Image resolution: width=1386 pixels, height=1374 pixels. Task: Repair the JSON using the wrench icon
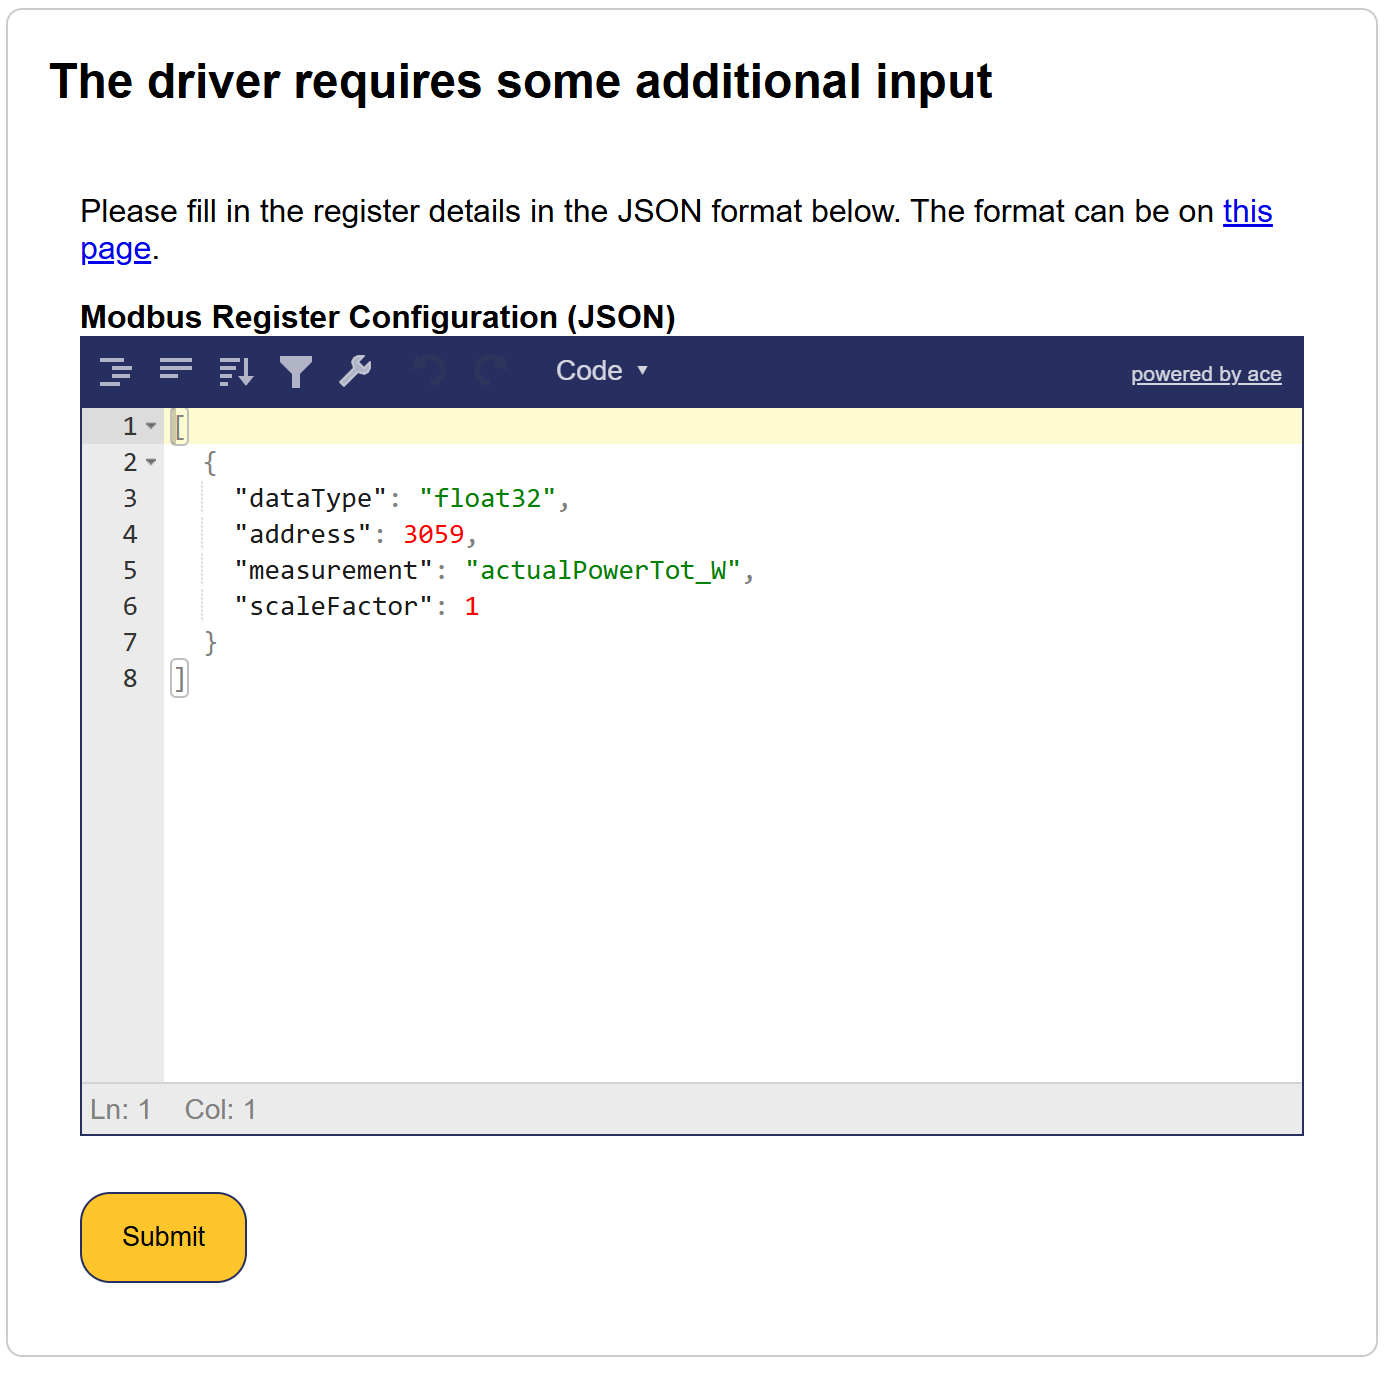click(356, 371)
